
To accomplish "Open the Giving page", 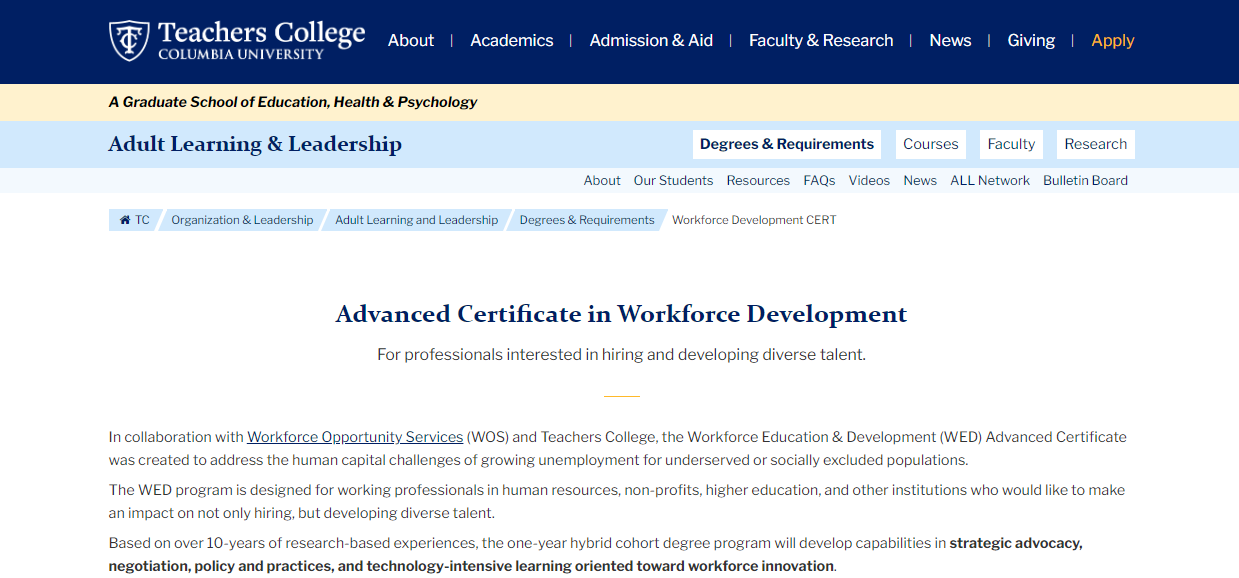I will coord(1031,40).
